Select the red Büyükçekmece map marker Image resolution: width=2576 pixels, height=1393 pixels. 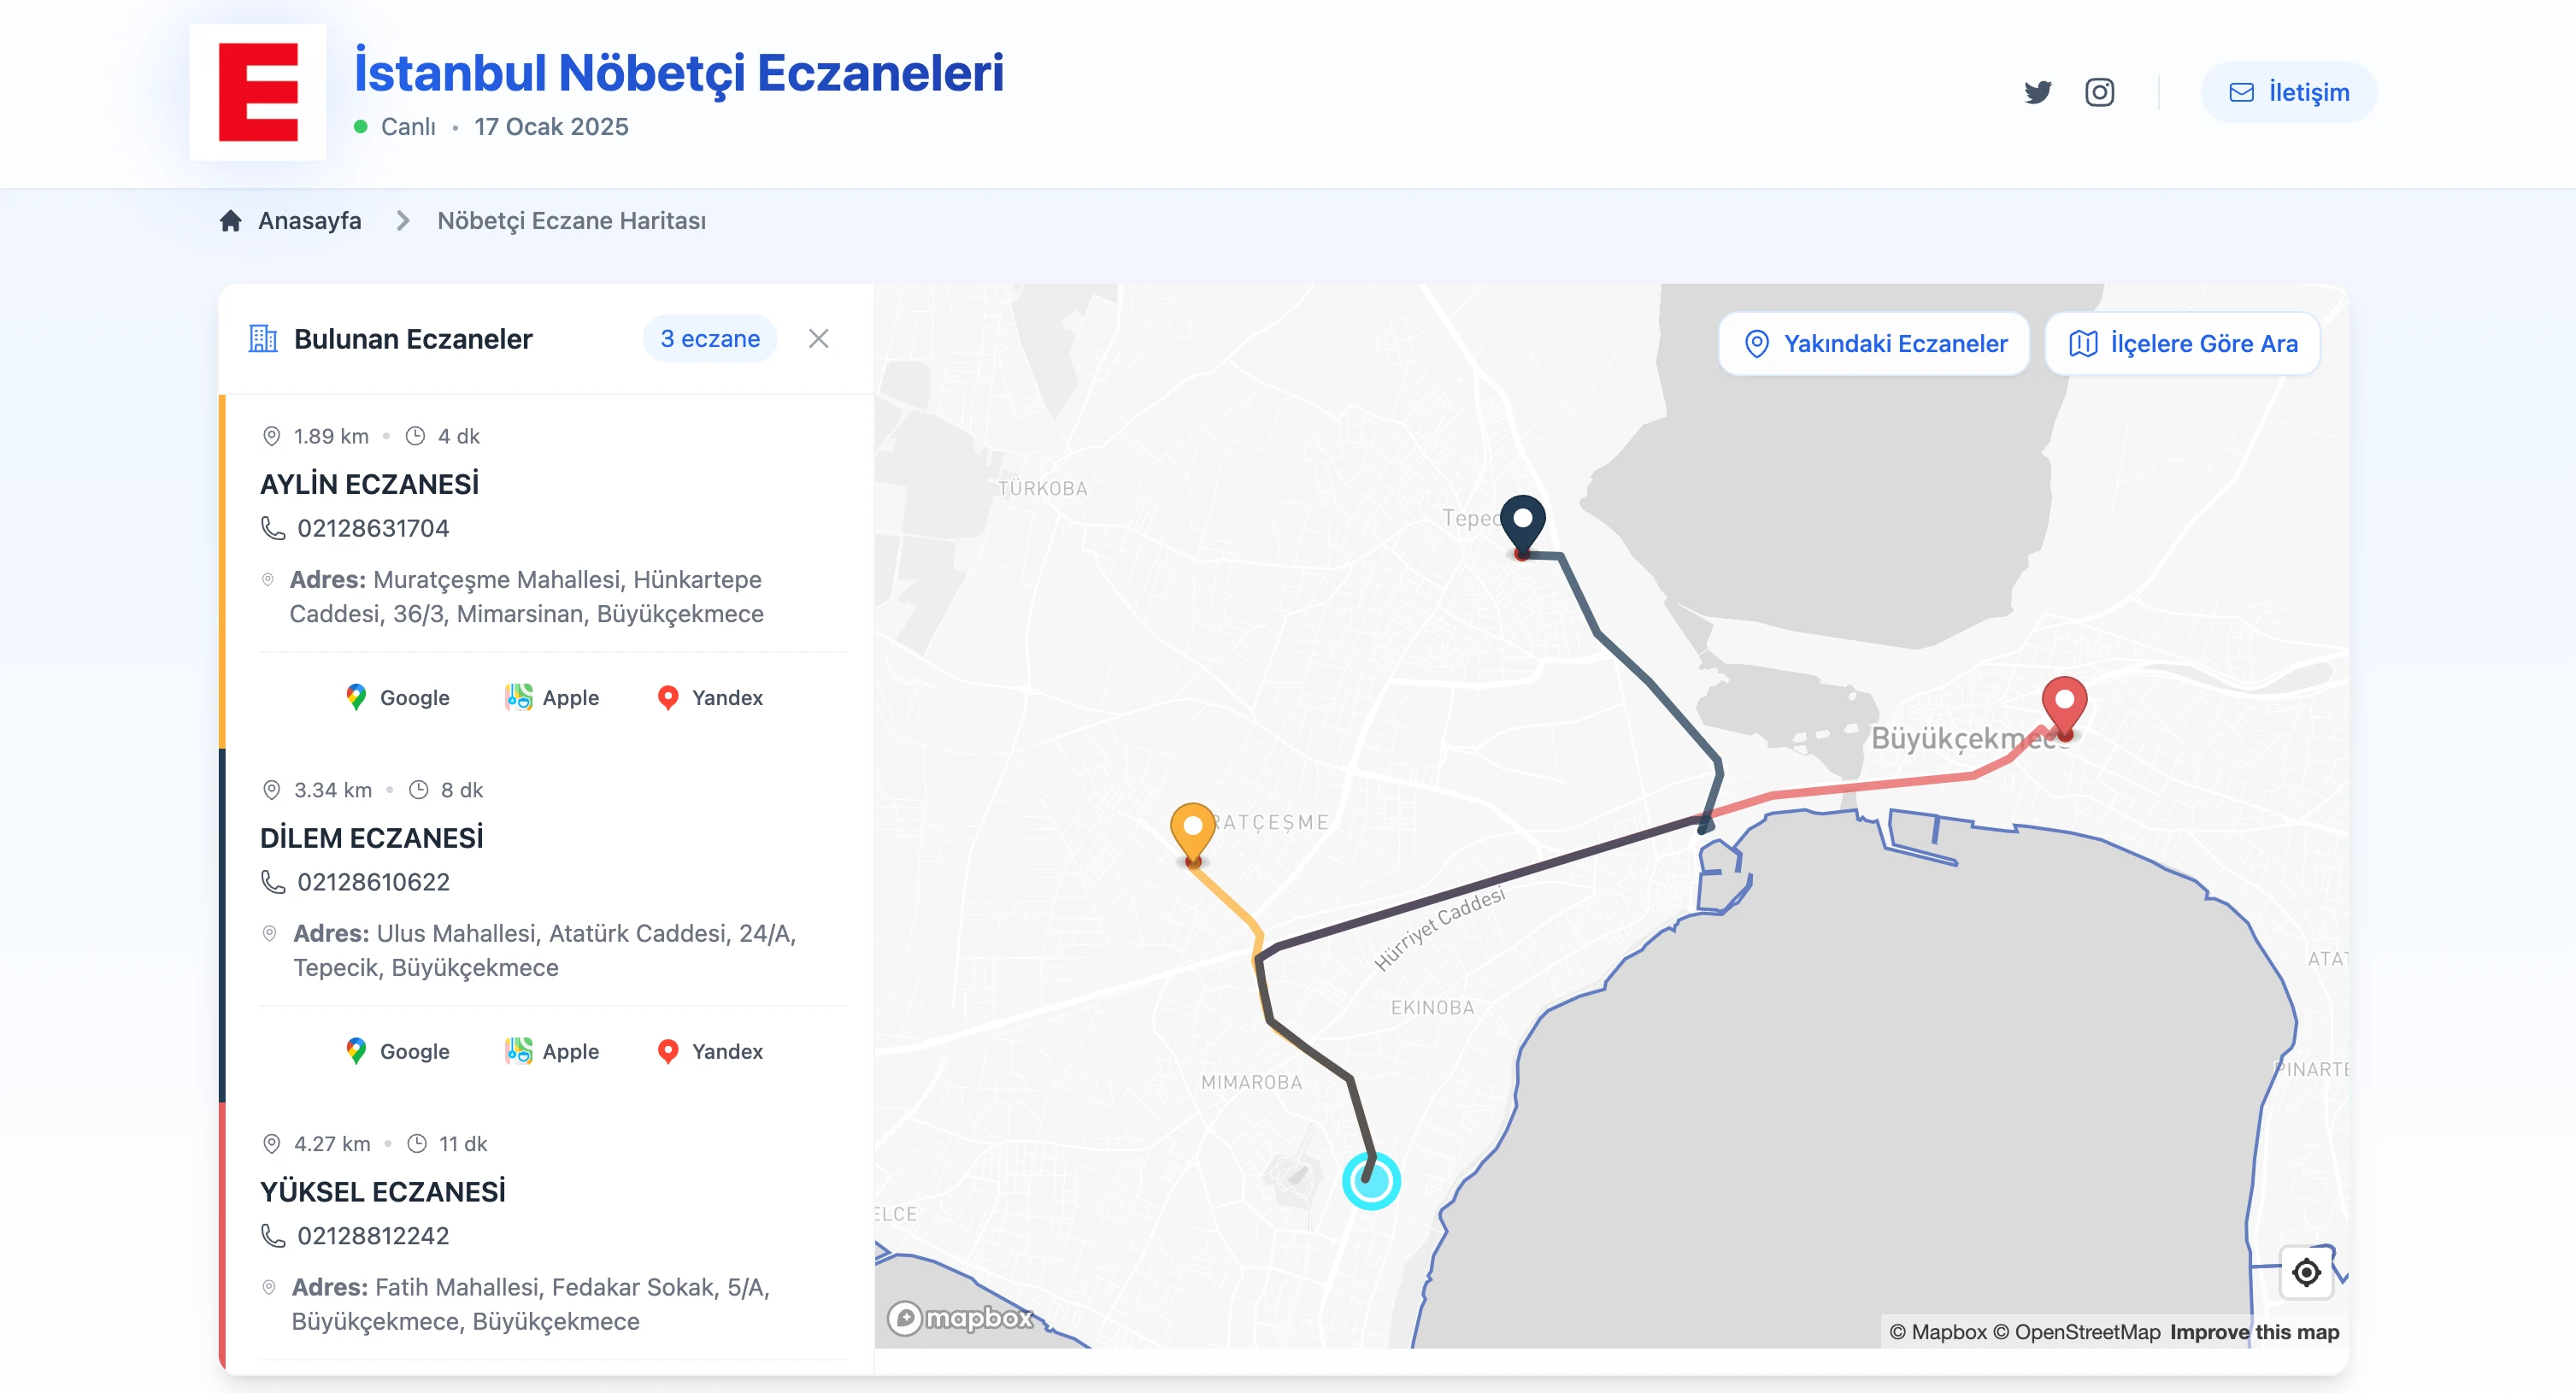[x=2063, y=703]
